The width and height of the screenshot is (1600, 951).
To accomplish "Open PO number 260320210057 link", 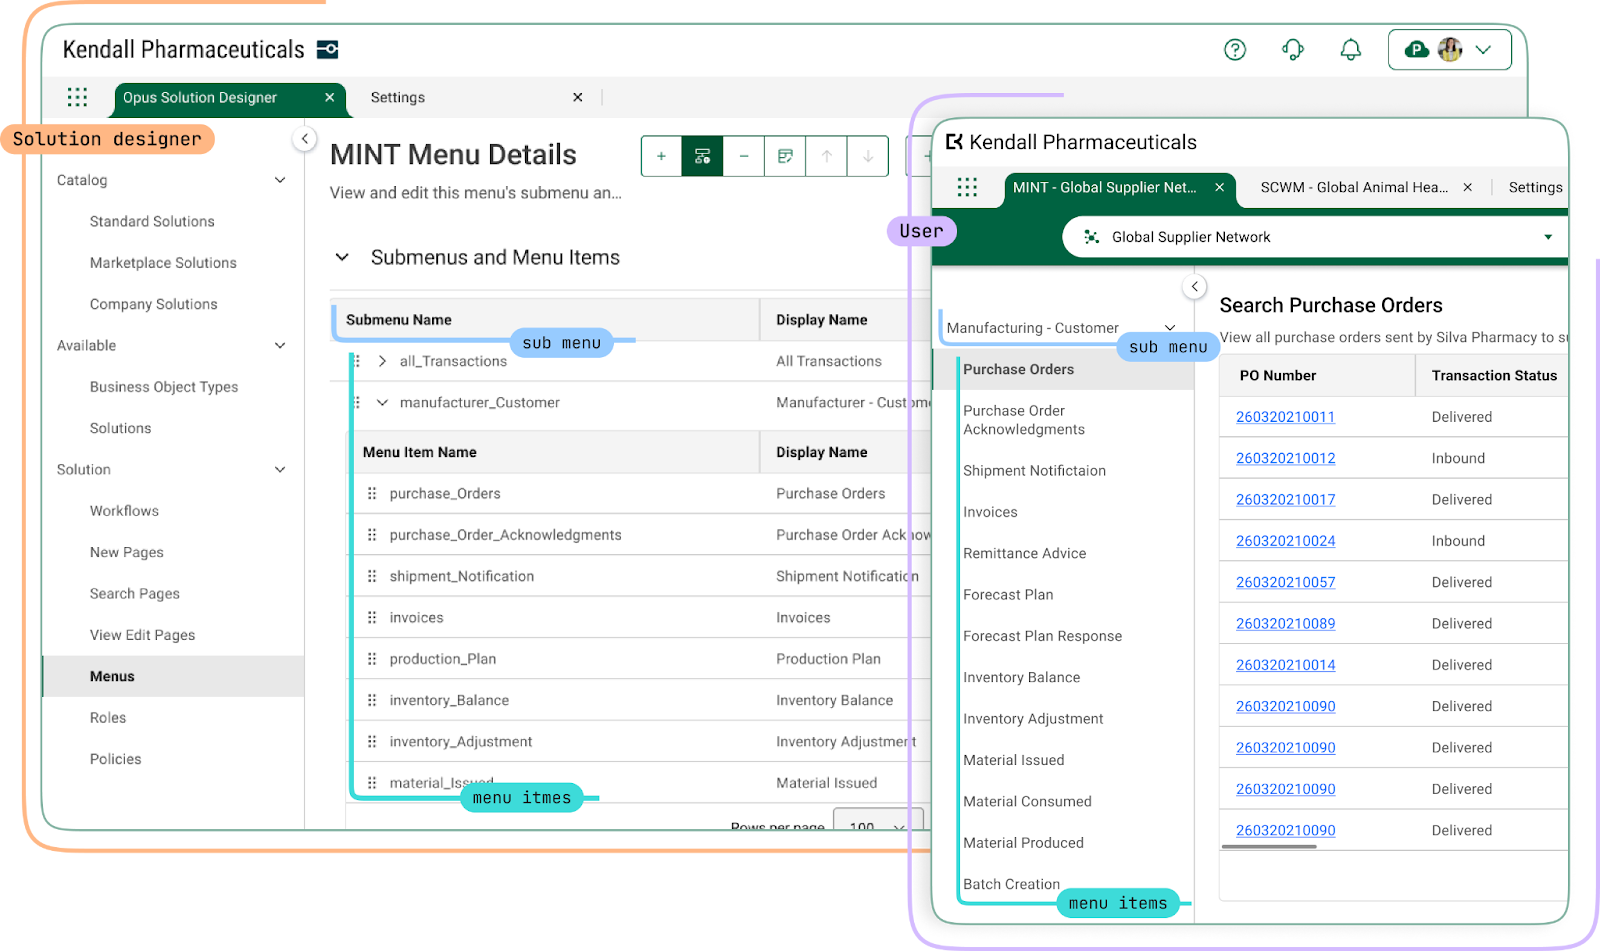I will pos(1285,582).
